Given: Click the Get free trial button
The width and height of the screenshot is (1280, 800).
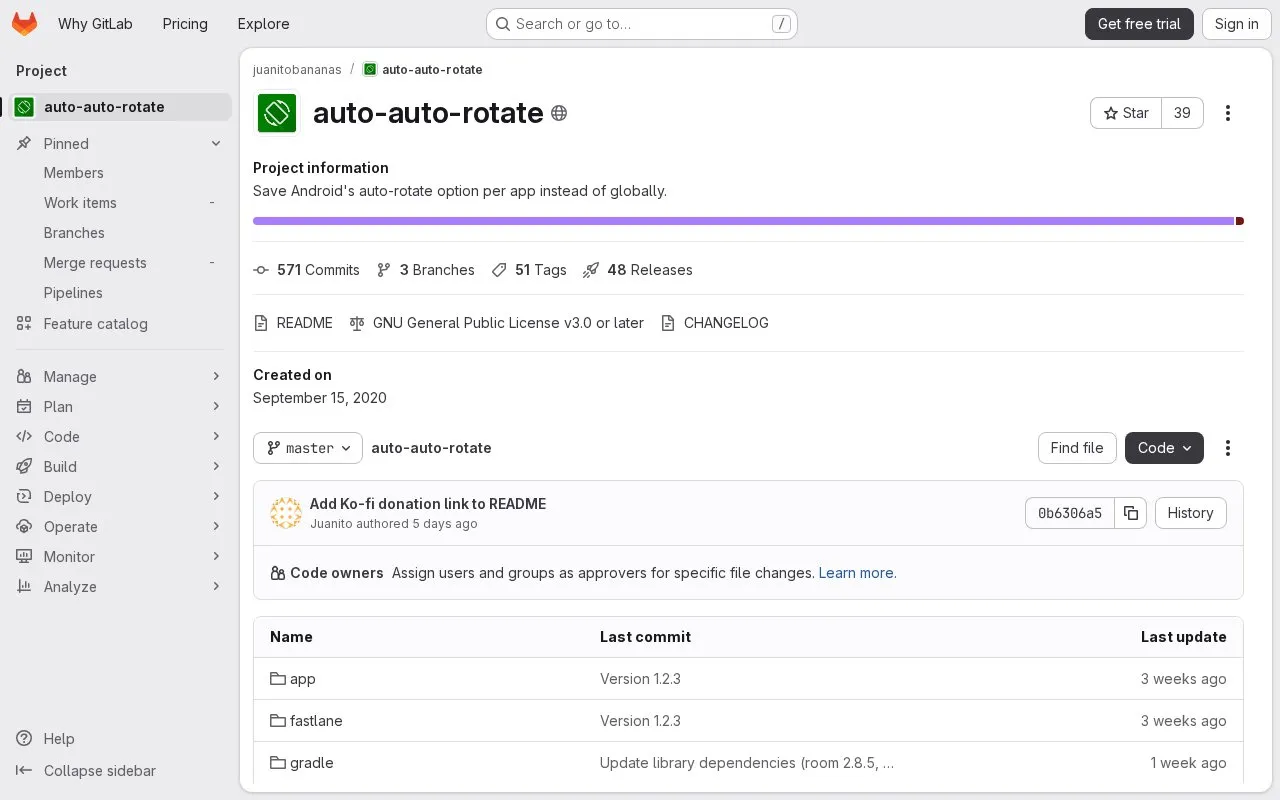Looking at the screenshot, I should 1139,24.
